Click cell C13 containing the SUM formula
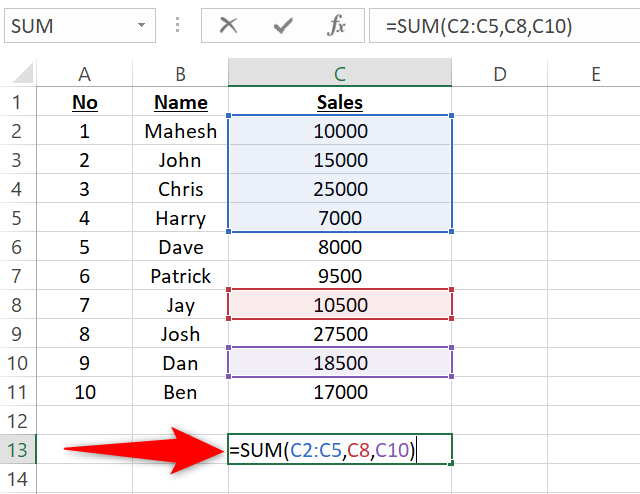Viewport: 640px width, 494px height. coord(340,450)
